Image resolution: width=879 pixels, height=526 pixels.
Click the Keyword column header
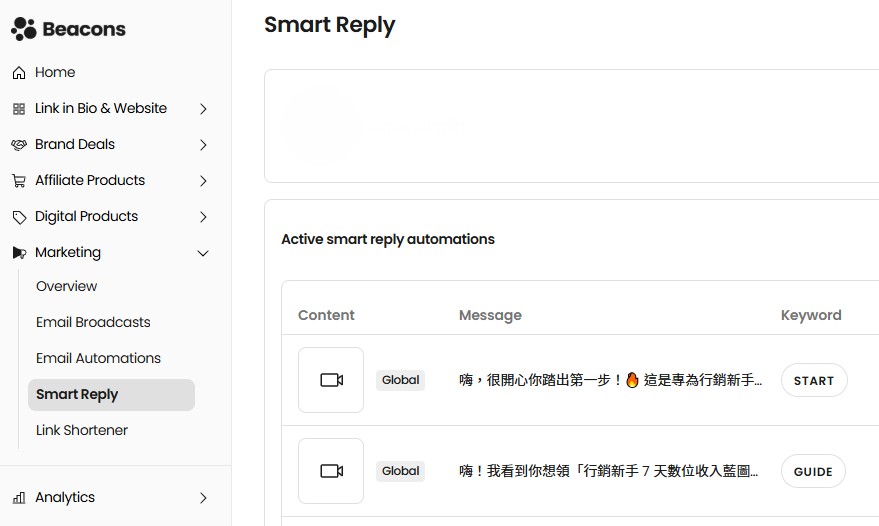point(811,315)
